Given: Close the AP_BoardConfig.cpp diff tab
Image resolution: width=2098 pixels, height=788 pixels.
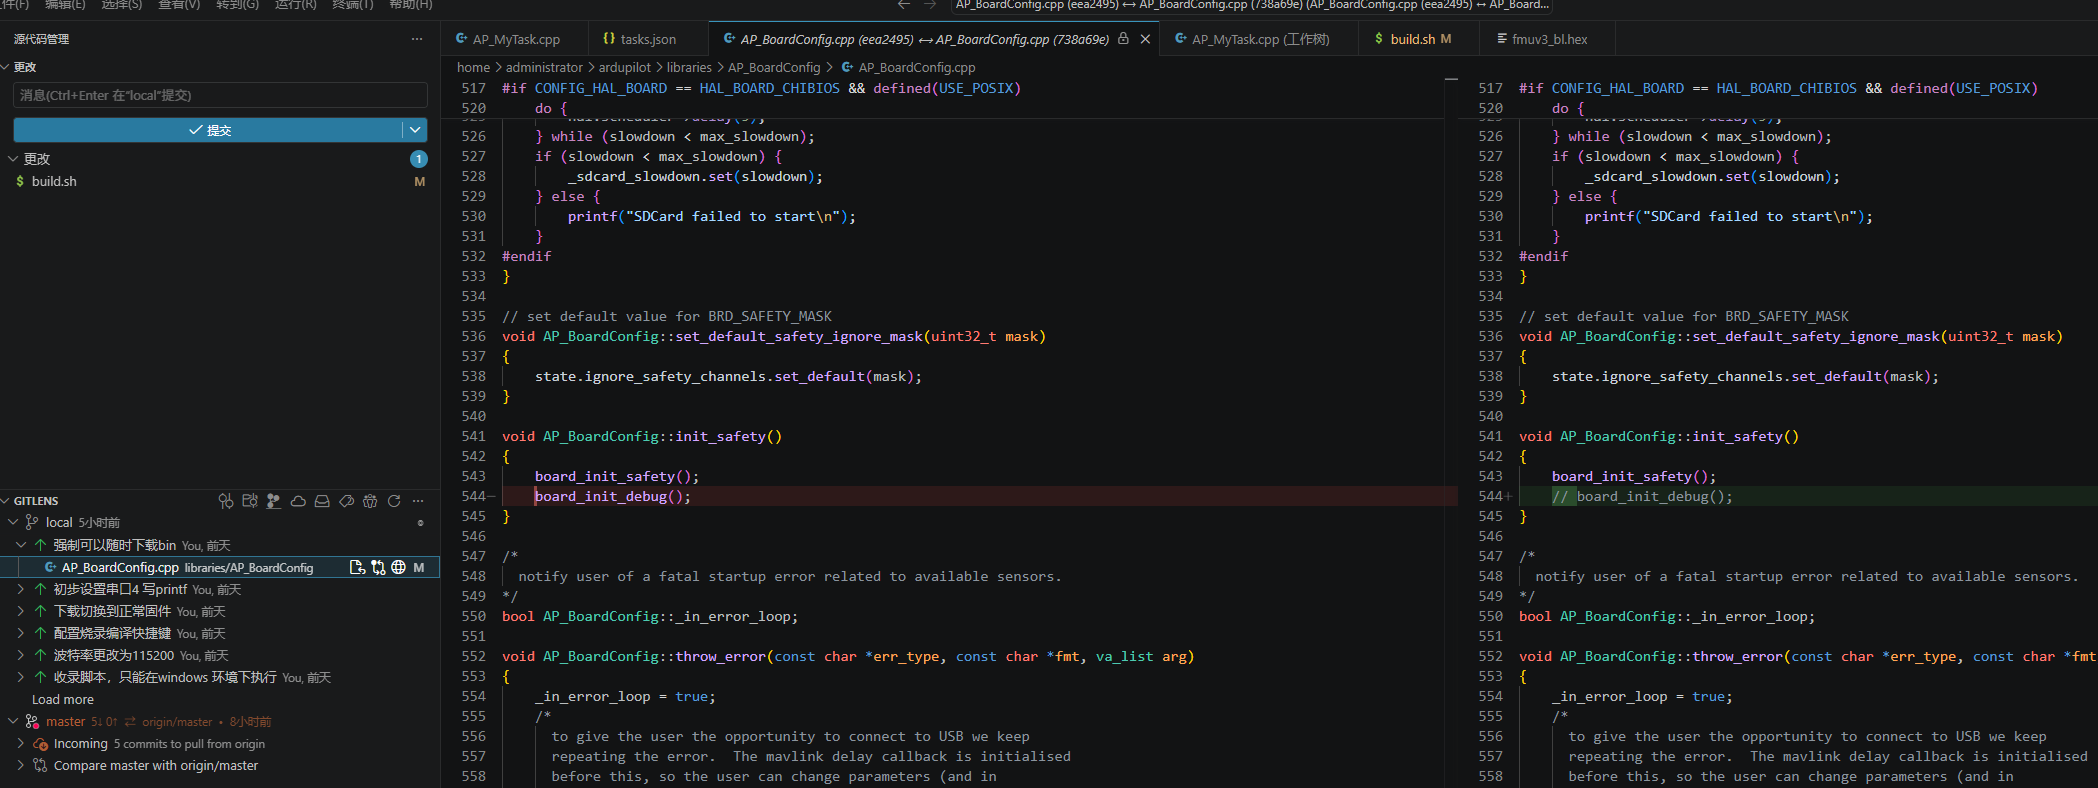Looking at the screenshot, I should (1145, 39).
